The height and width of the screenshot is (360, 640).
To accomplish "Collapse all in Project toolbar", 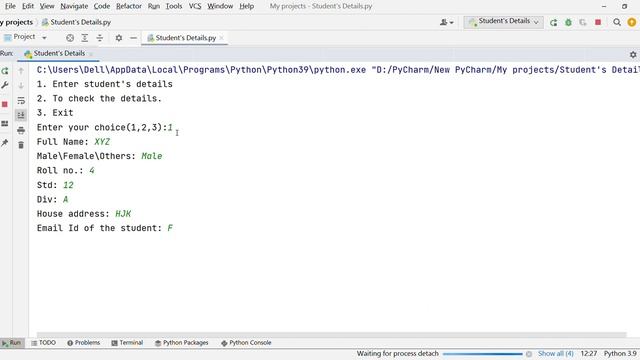I will [x=100, y=38].
